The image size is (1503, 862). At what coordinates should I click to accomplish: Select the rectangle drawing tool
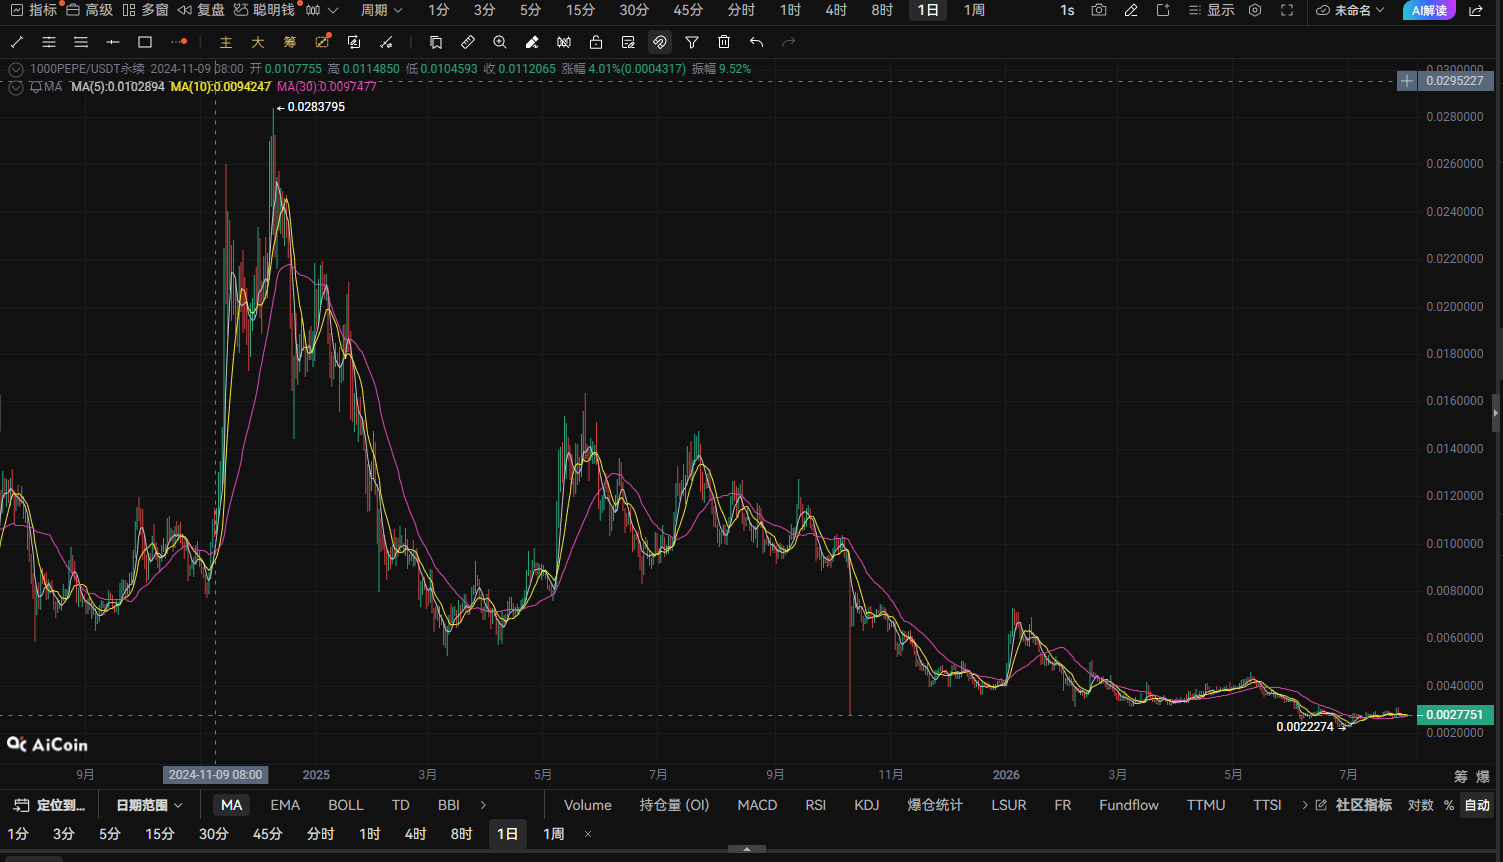145,42
